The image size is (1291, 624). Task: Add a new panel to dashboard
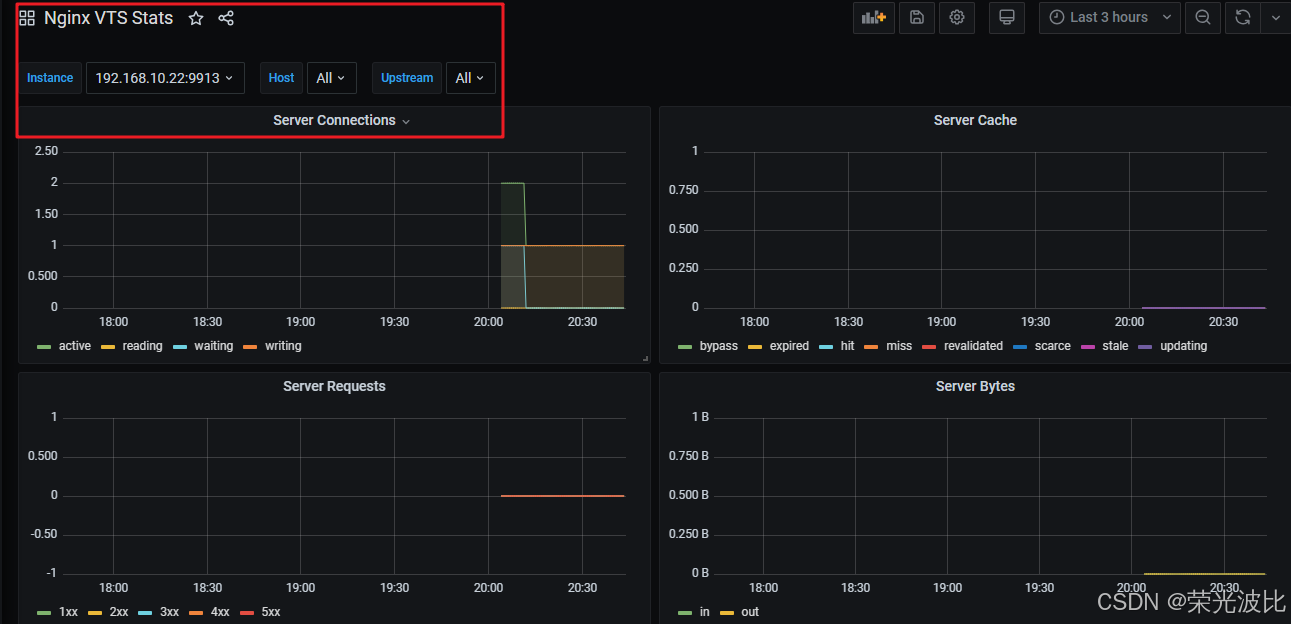click(874, 17)
